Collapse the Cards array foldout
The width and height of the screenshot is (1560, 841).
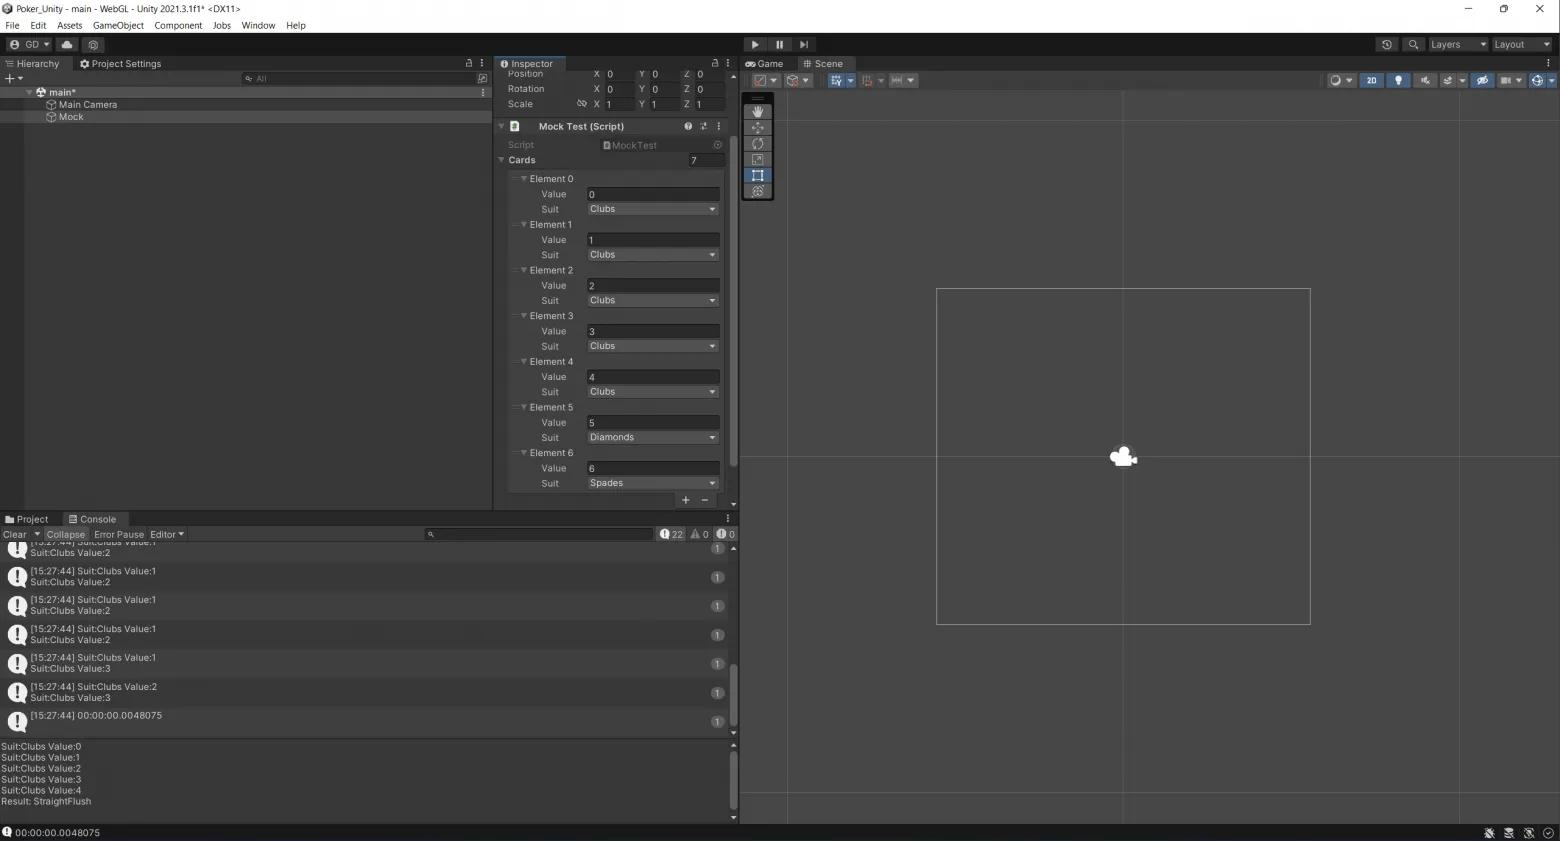tap(502, 160)
